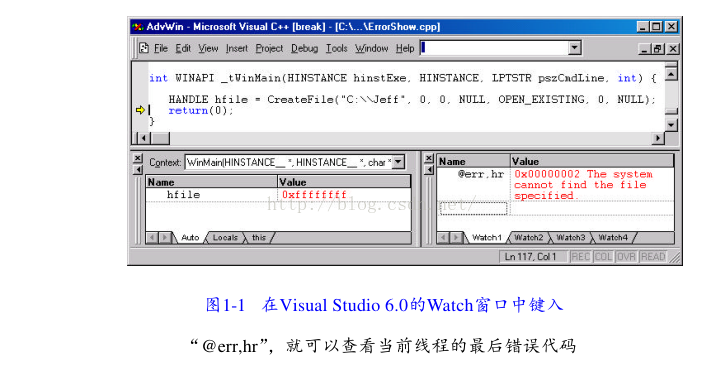725x386 pixels.
Task: Switch to the Watch3 tab
Action: (x=571, y=238)
